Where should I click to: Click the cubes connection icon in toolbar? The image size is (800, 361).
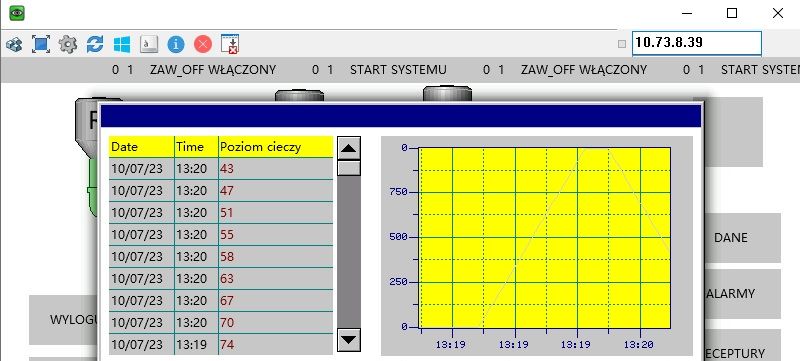[14, 44]
